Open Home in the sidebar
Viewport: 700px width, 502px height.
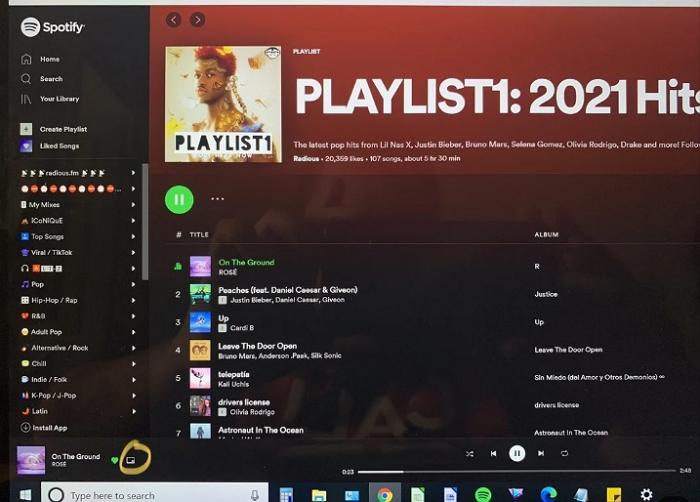coord(50,59)
